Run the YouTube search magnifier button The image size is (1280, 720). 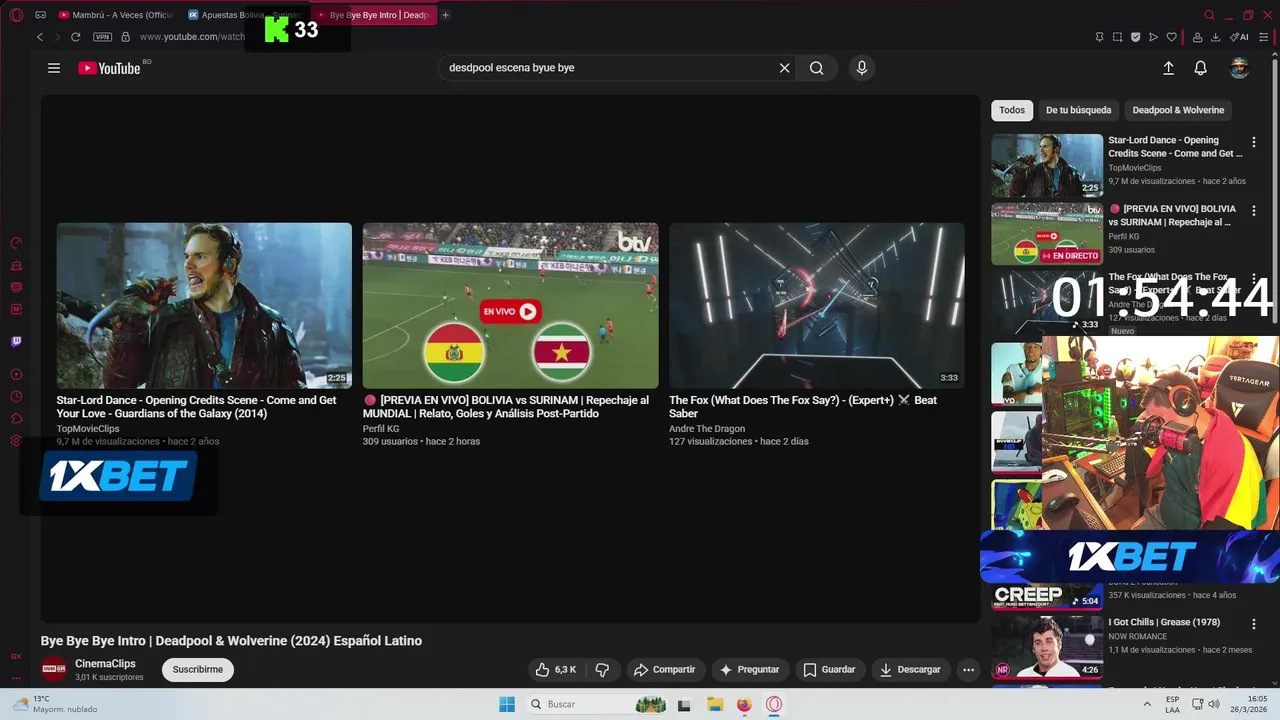tap(817, 68)
